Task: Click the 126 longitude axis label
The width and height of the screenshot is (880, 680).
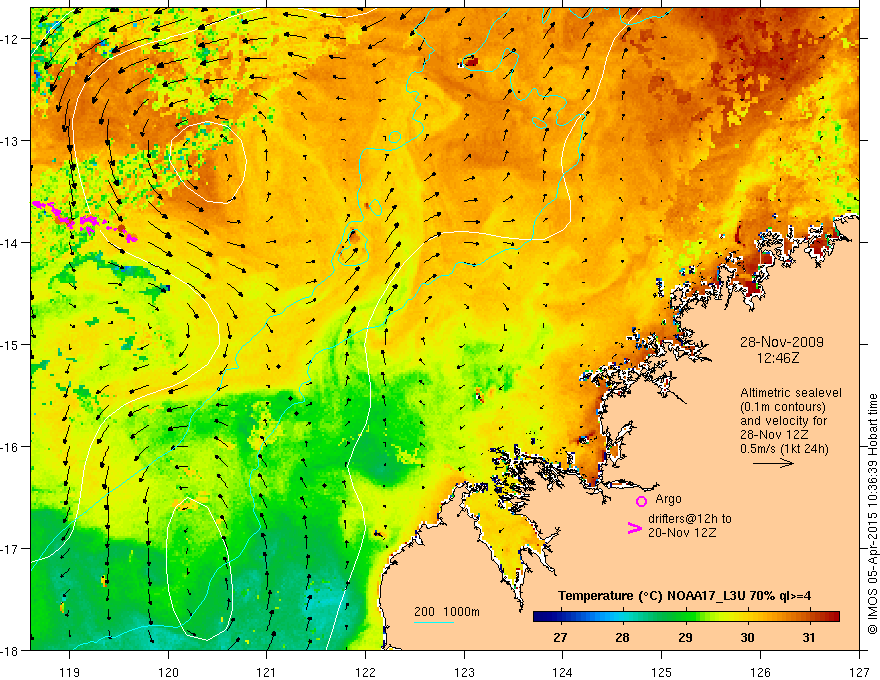Action: (760, 673)
